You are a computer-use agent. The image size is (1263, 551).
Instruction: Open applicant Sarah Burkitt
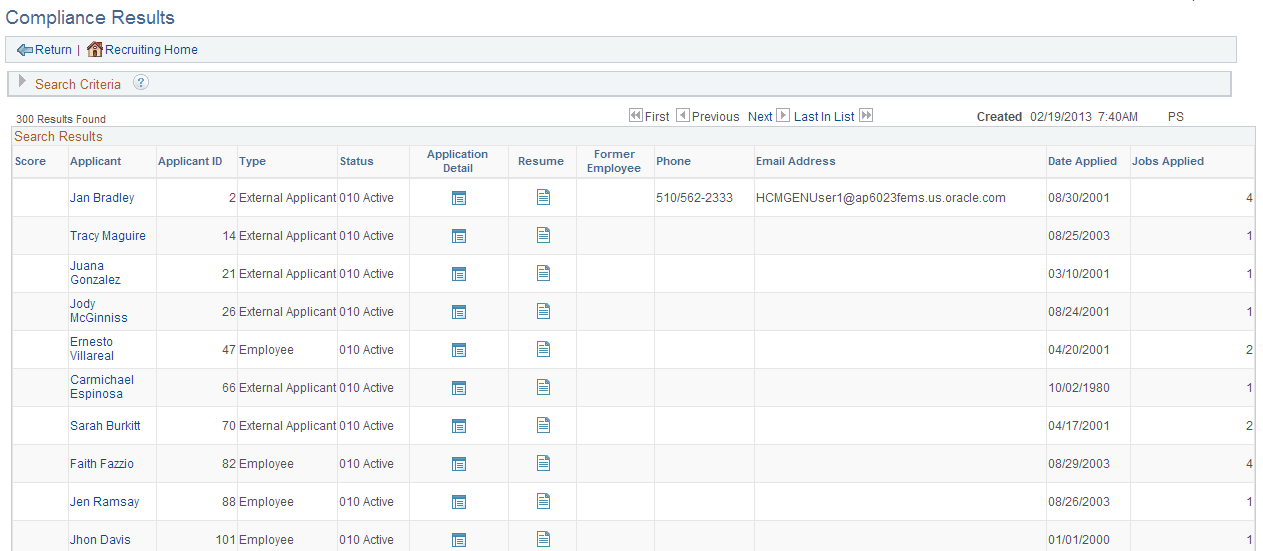tap(105, 426)
